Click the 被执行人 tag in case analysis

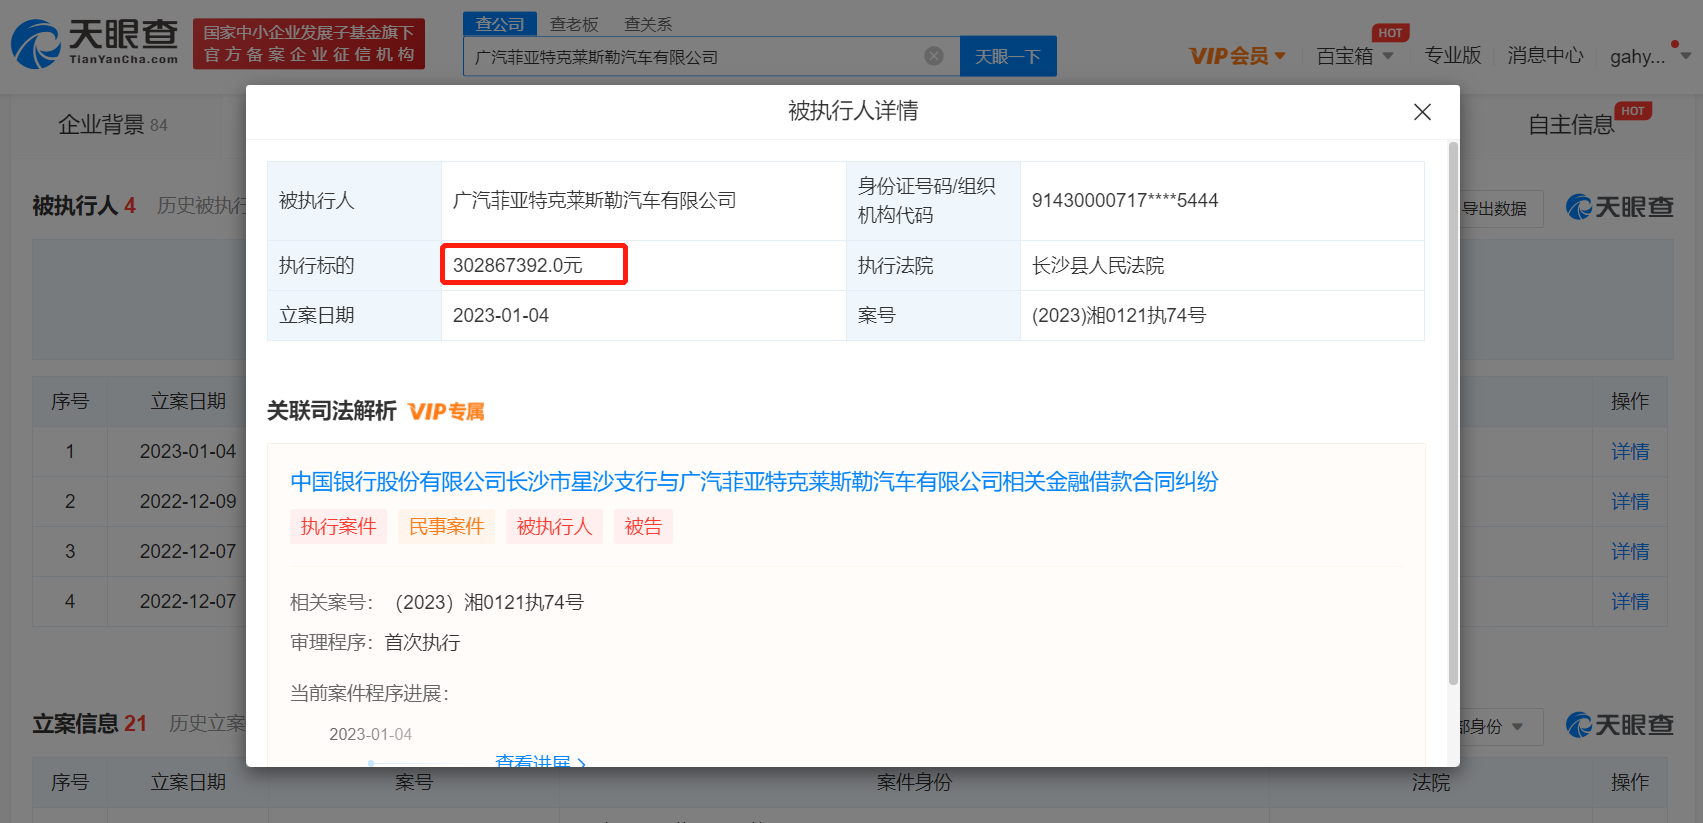point(554,527)
